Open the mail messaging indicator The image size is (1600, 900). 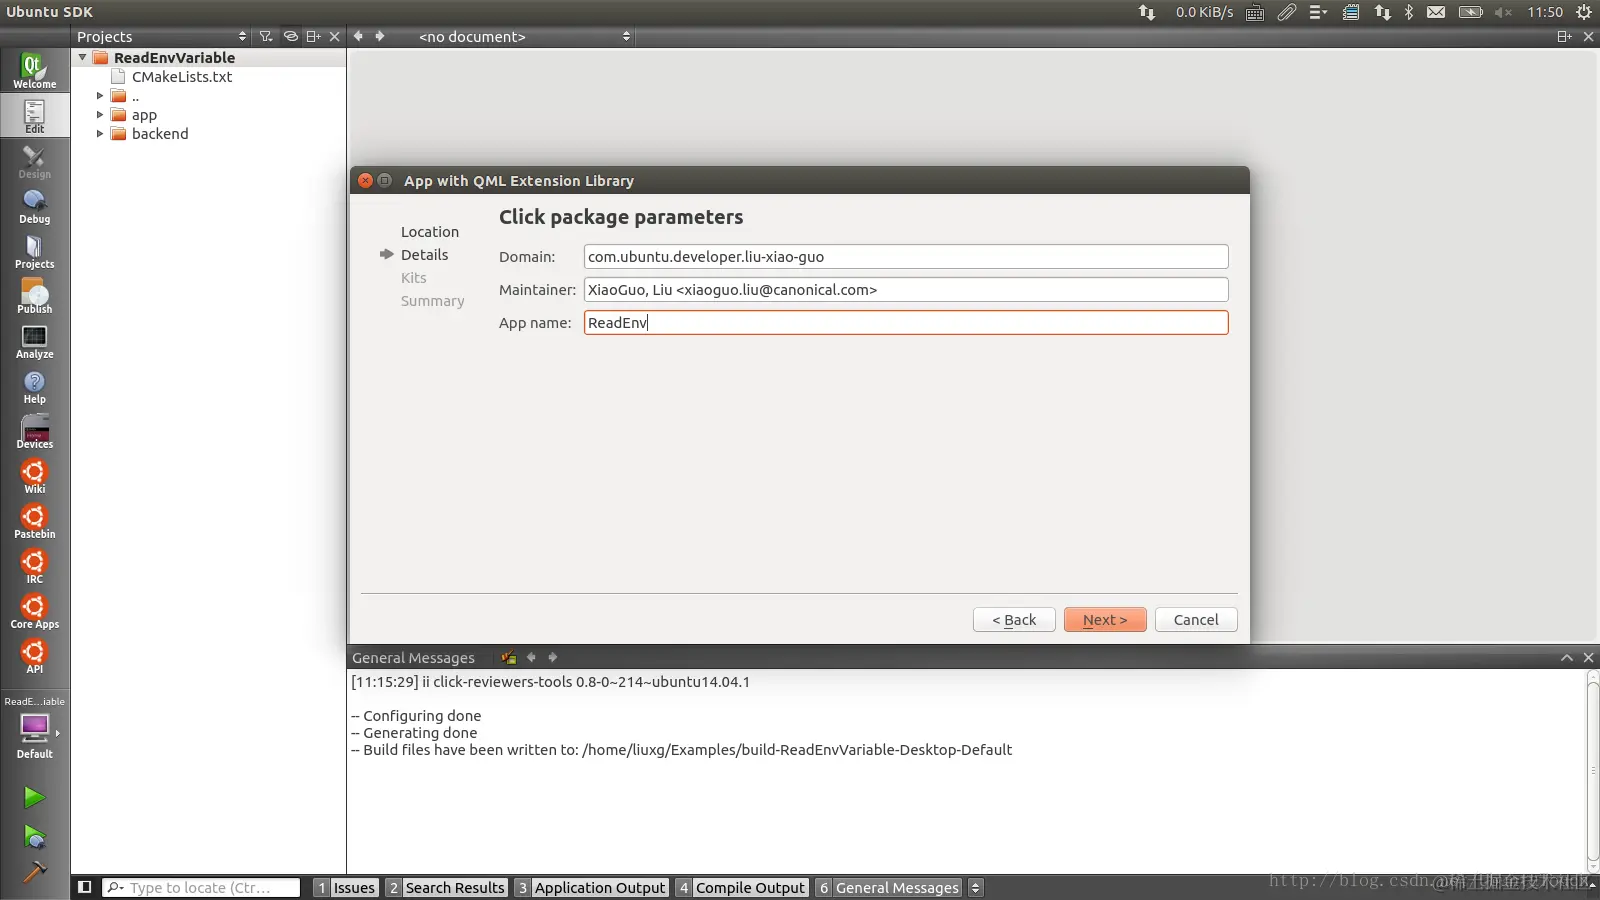pos(1436,12)
